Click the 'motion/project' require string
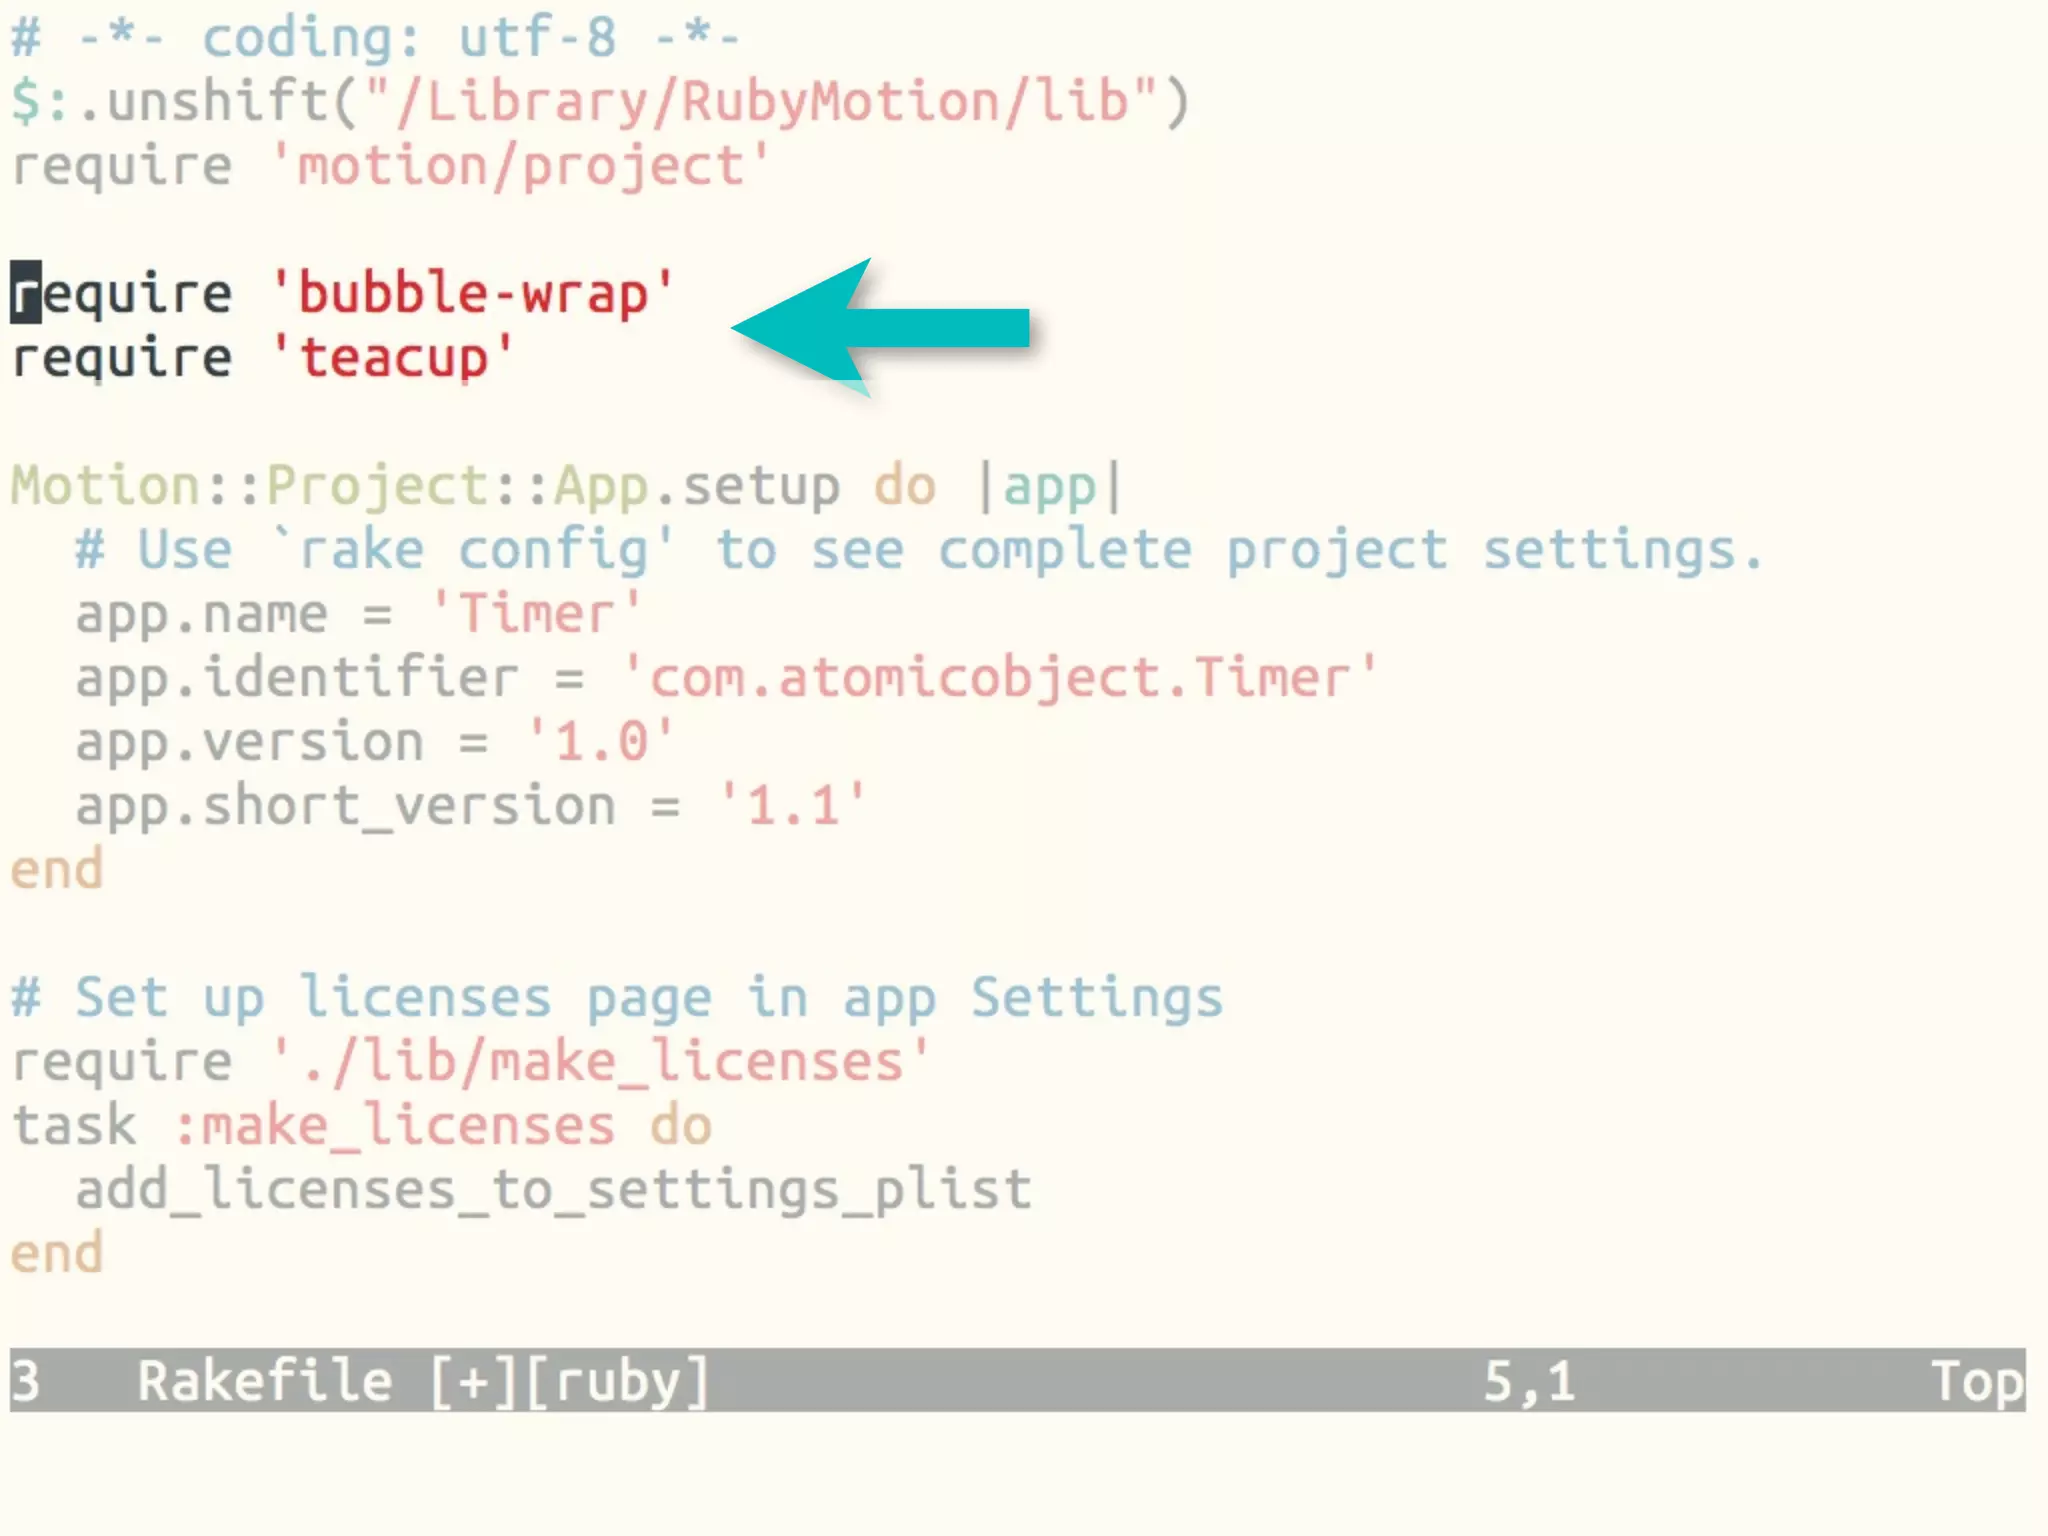This screenshot has height=1536, width=2048. coord(520,165)
